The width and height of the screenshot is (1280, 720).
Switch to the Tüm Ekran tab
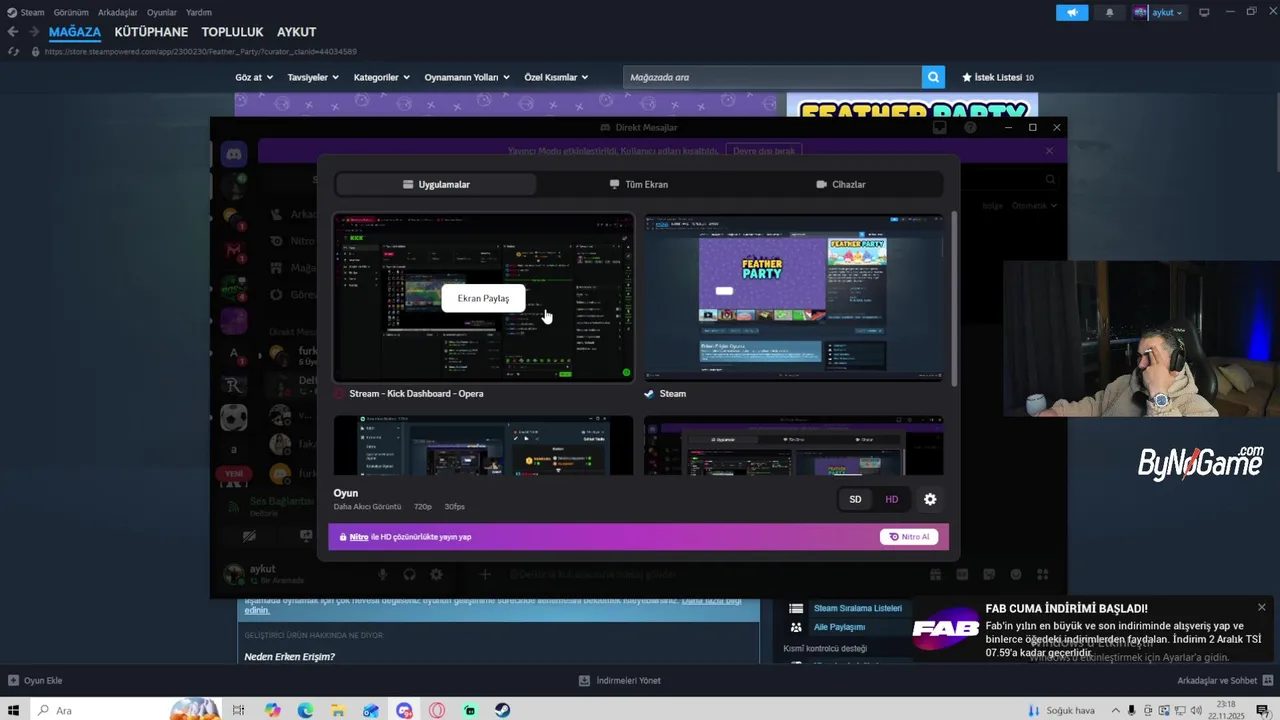[x=639, y=184]
